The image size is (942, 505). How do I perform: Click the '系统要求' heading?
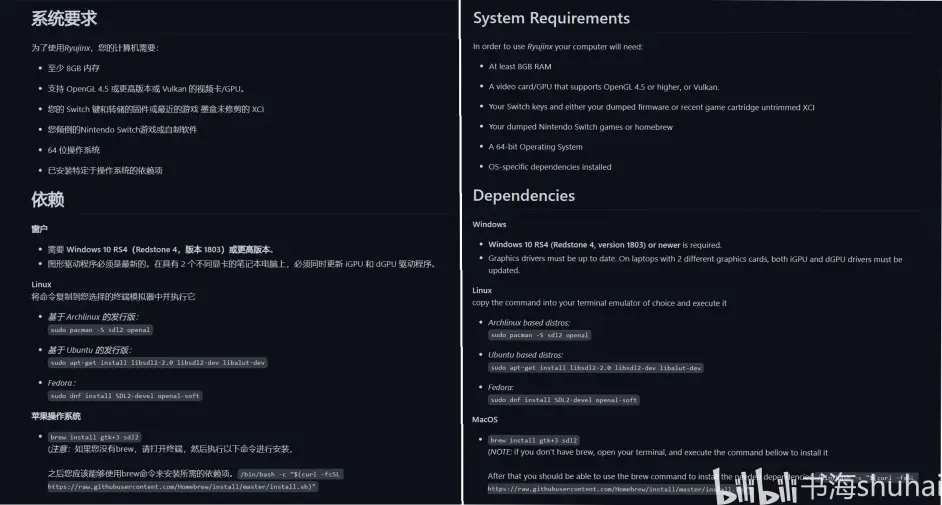[x=64, y=19]
